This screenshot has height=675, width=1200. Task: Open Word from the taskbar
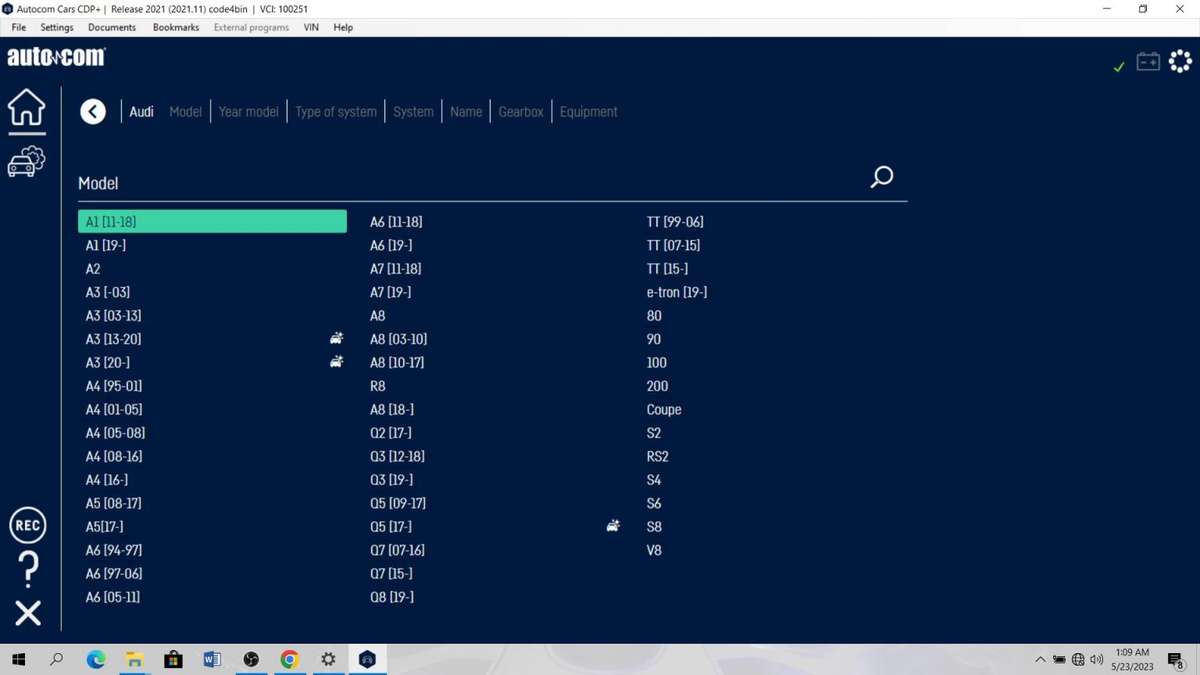[212, 659]
